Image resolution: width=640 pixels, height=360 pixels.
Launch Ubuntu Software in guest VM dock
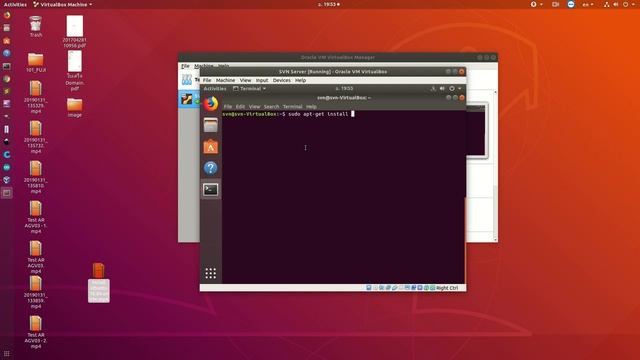tap(211, 147)
